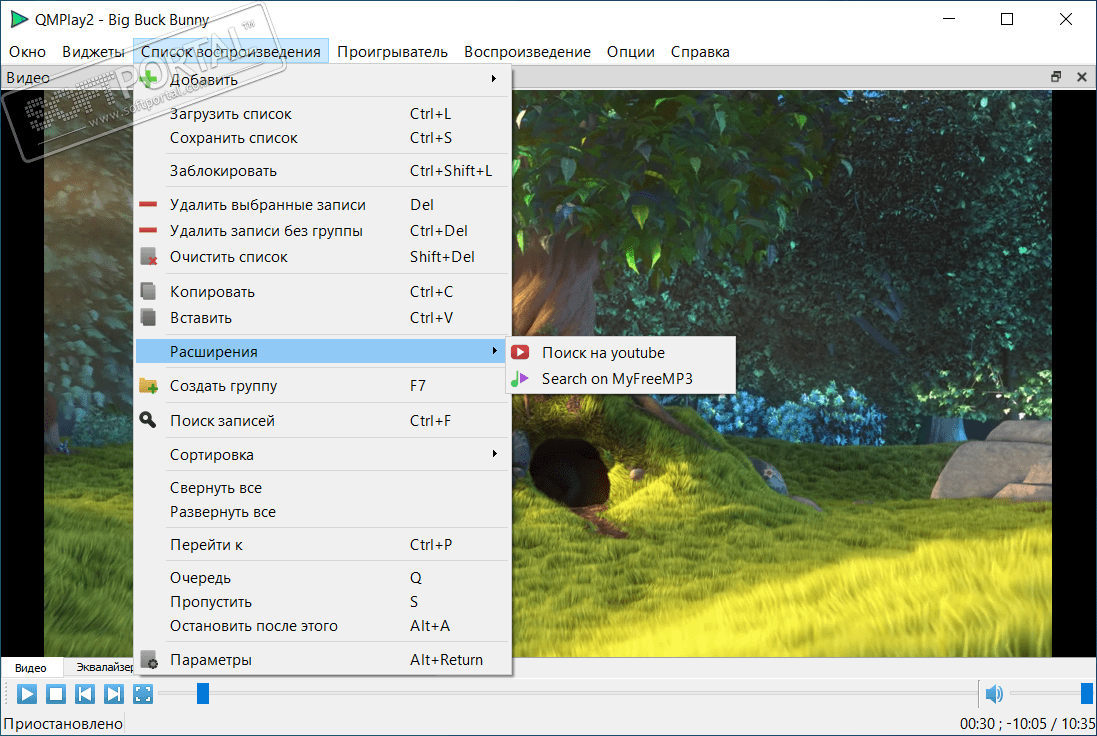Click the Параметры gear icon
The image size is (1097, 736).
pyautogui.click(x=148, y=660)
